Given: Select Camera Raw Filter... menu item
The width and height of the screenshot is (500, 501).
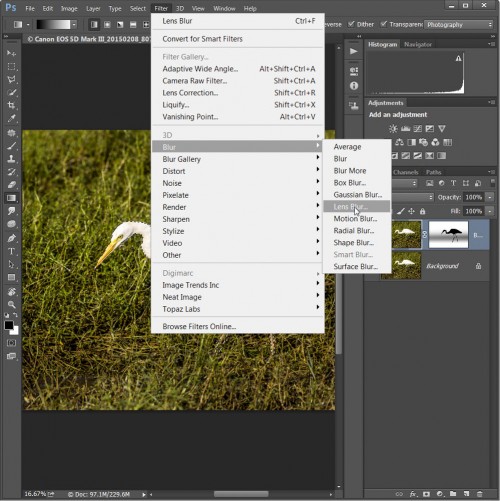Looking at the screenshot, I should click(238, 81).
